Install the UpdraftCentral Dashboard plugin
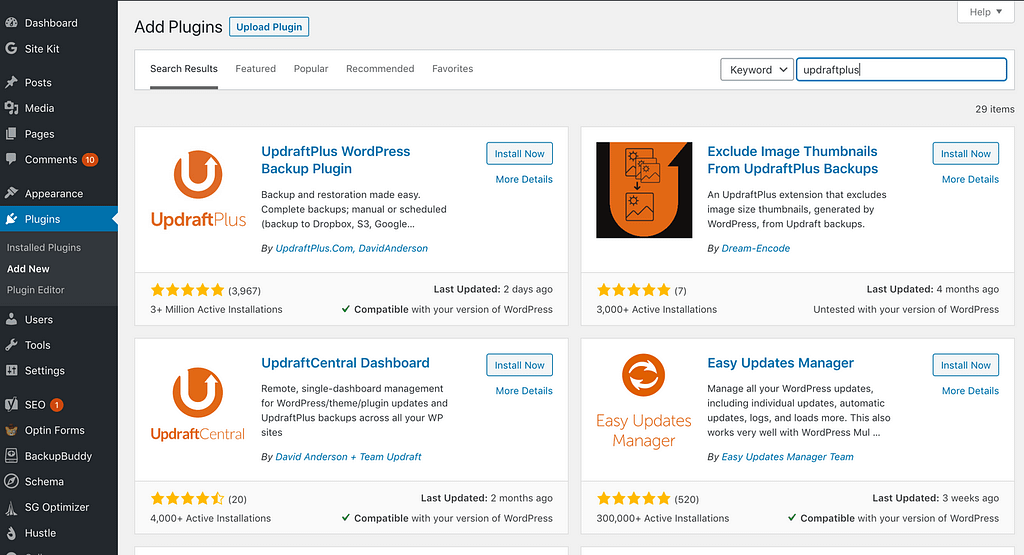 (519, 365)
